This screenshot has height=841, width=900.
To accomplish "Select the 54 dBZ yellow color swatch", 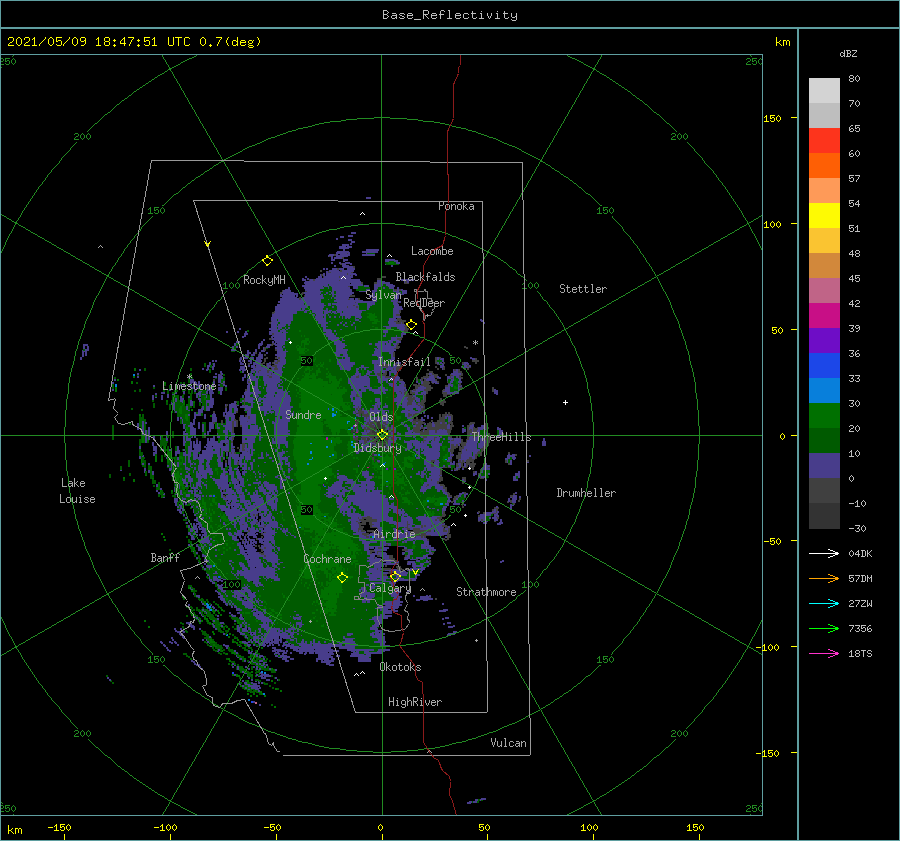I will (x=824, y=215).
